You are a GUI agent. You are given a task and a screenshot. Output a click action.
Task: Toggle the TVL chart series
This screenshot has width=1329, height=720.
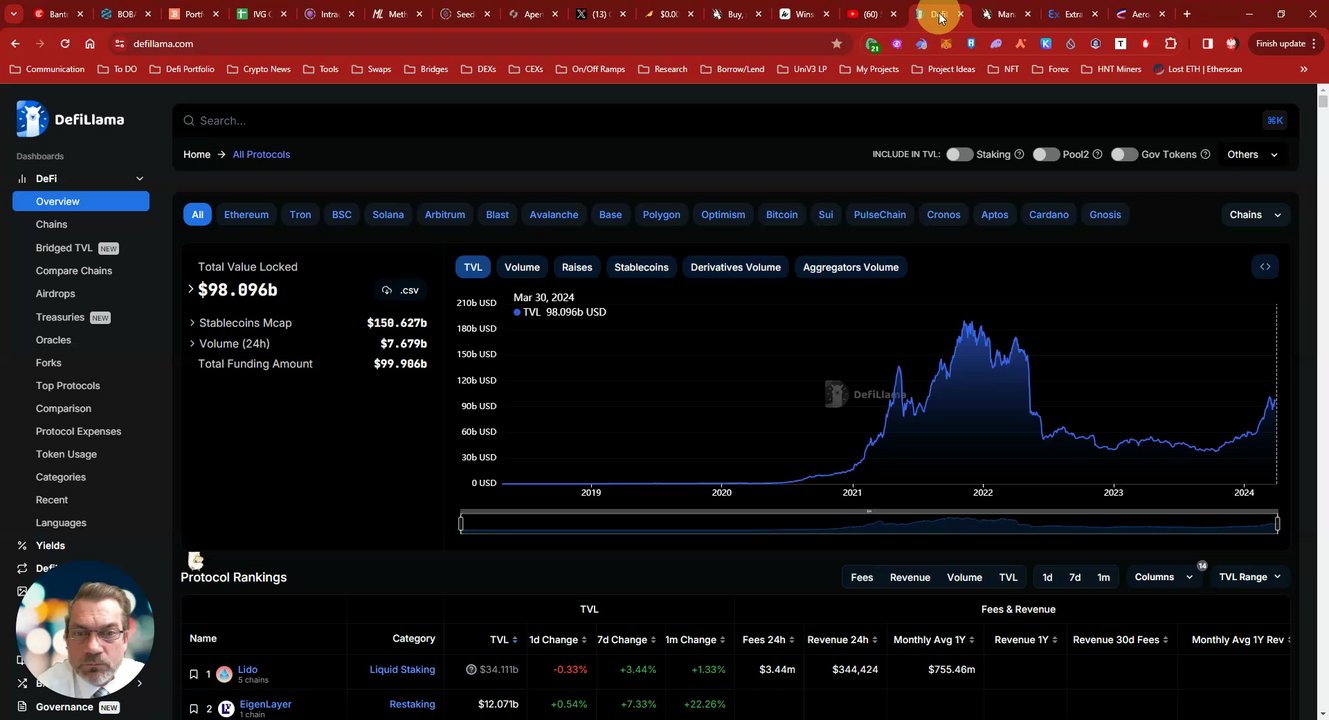473,267
